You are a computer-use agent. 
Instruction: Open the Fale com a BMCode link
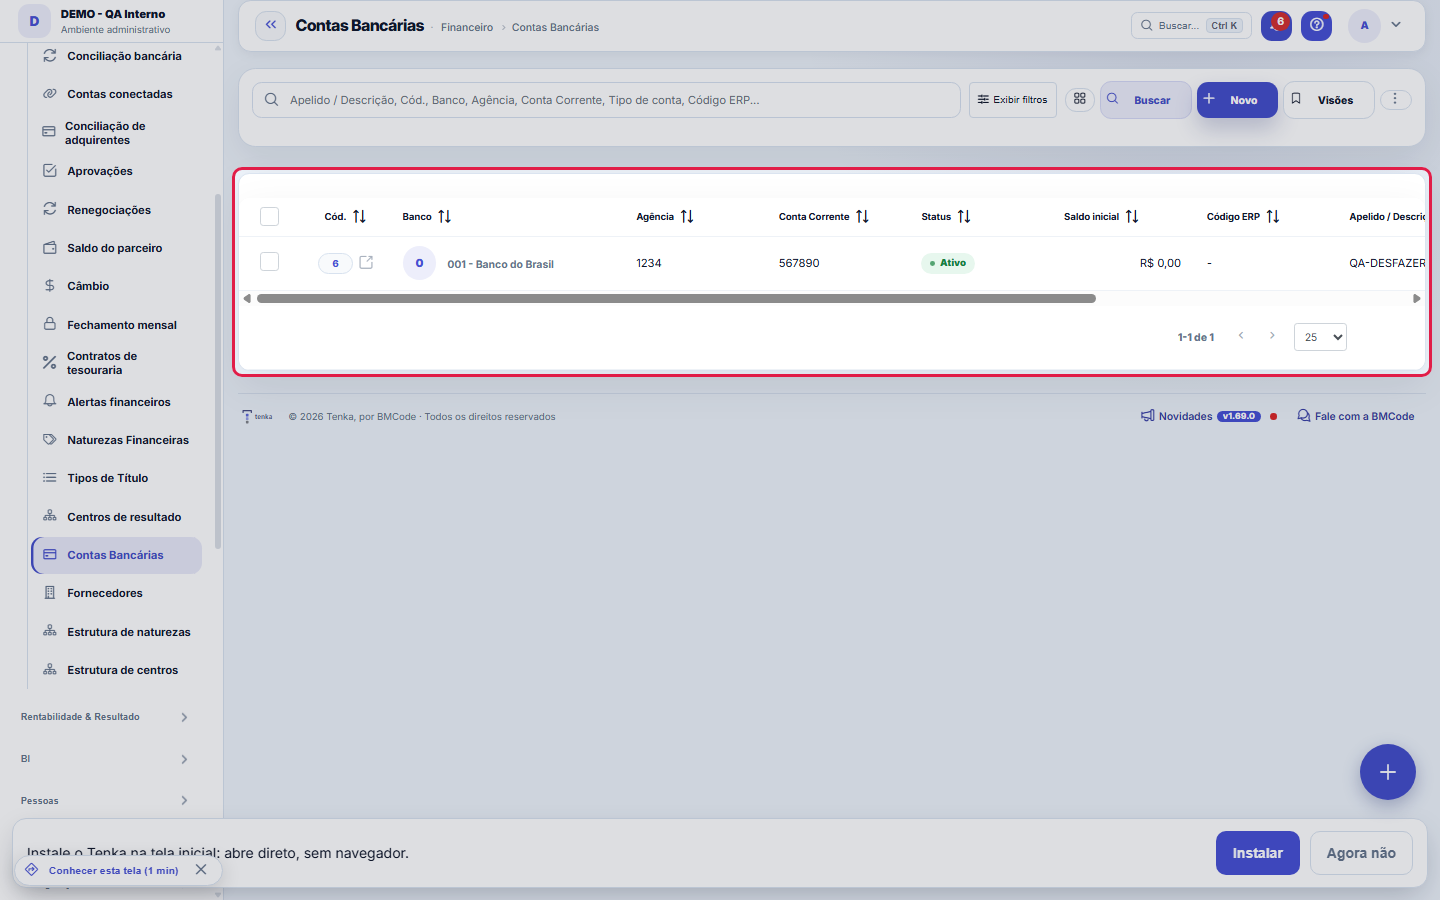pos(1356,416)
